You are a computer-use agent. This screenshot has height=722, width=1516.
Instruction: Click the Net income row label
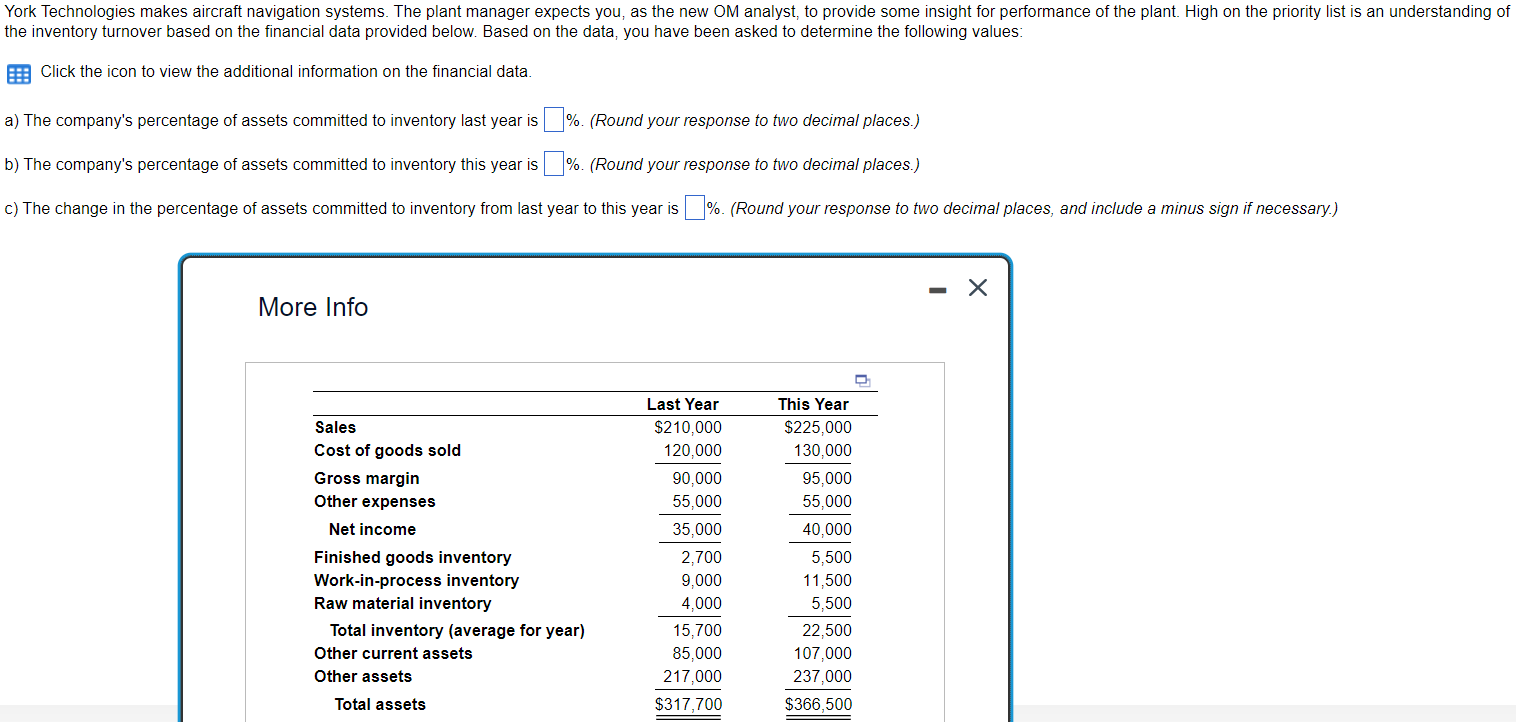371,529
